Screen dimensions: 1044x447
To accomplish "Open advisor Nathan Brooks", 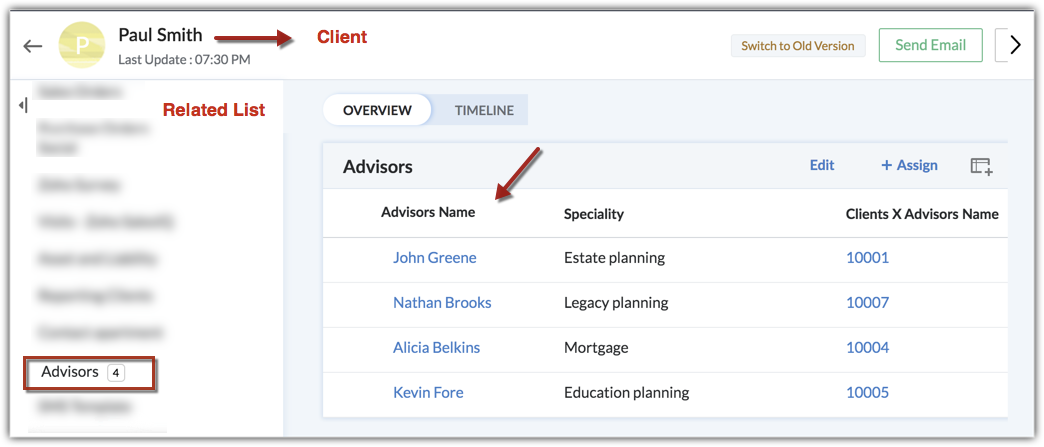I will click(442, 302).
